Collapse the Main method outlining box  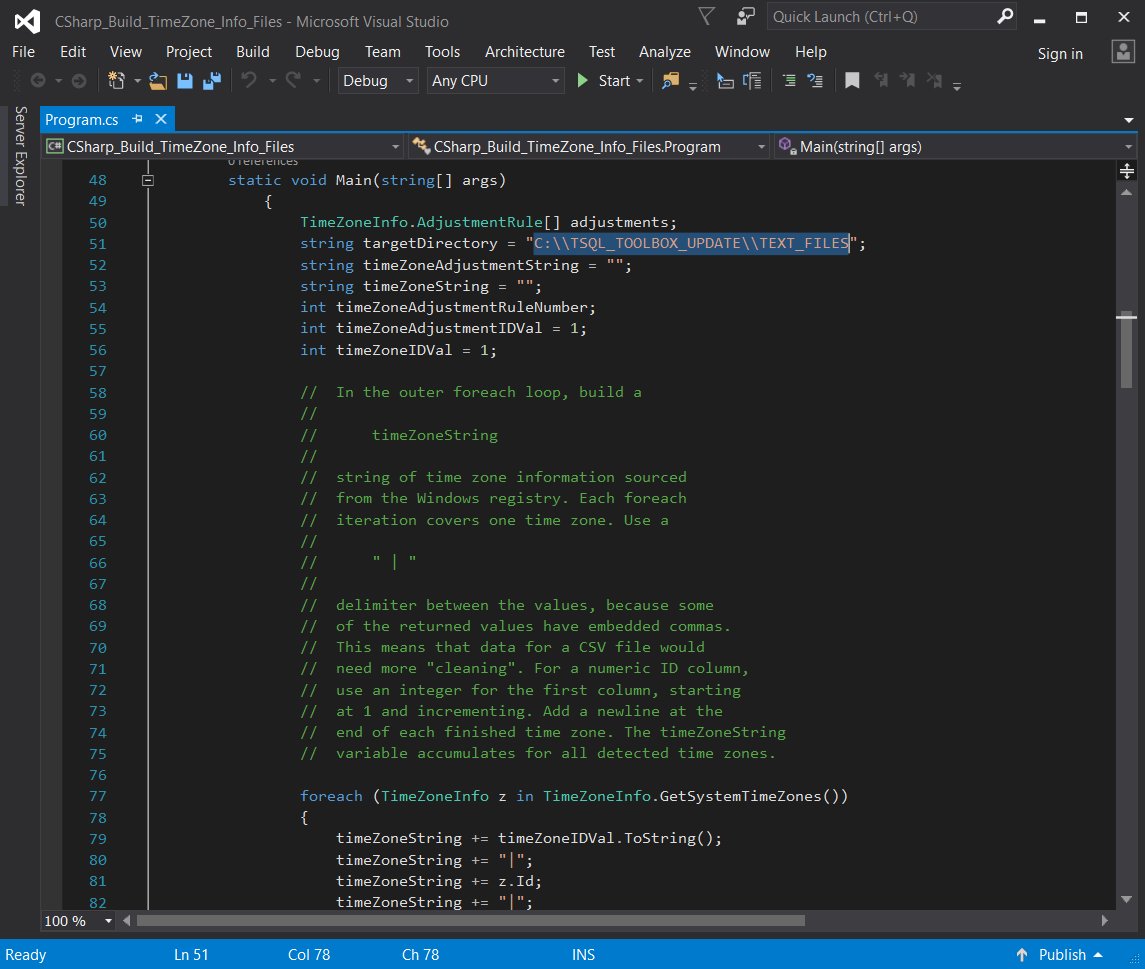click(148, 181)
